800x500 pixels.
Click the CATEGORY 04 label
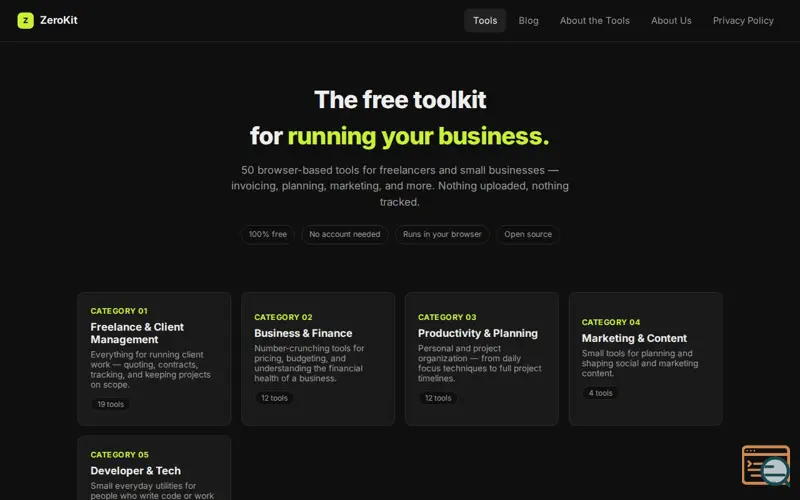[x=611, y=322]
